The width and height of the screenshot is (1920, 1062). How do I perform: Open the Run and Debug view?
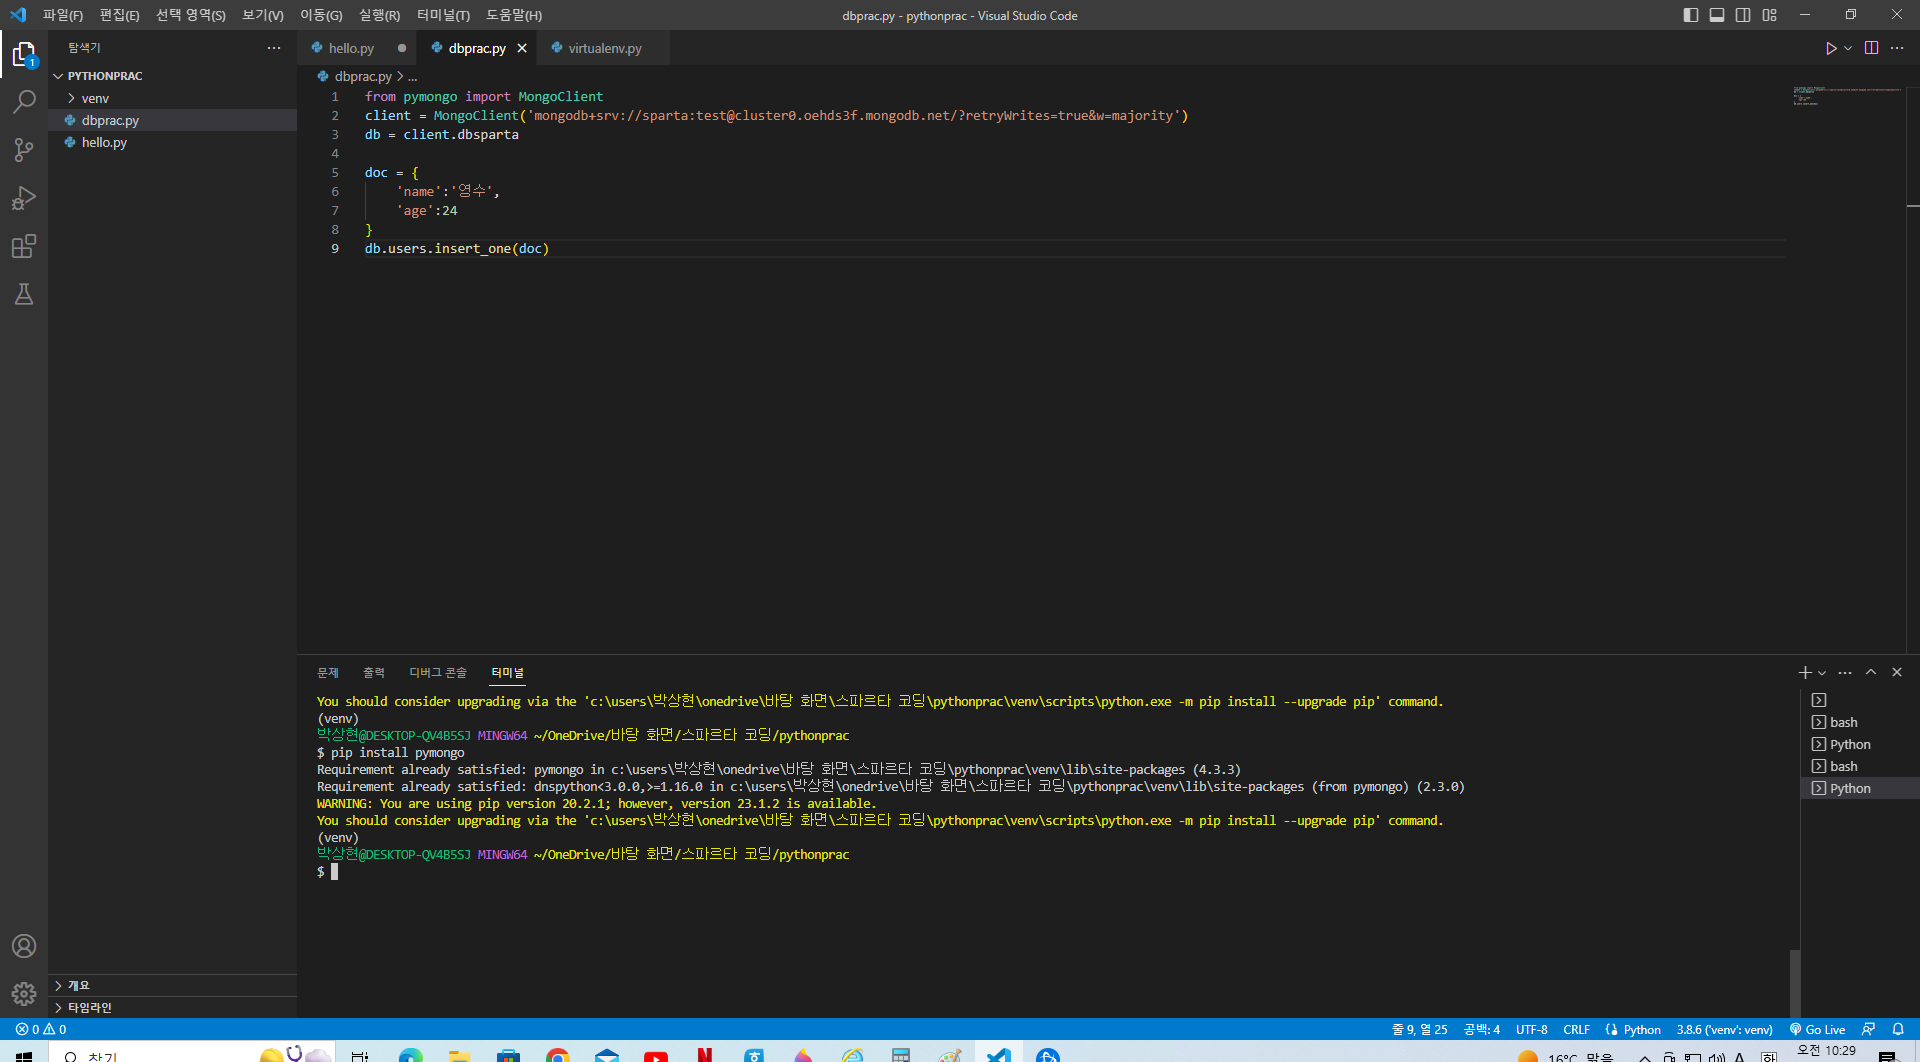tap(24, 198)
